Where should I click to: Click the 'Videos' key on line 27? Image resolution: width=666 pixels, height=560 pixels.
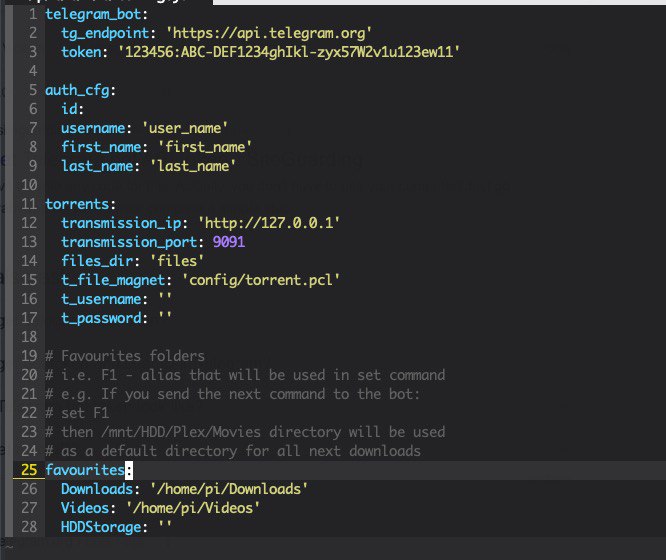click(x=85, y=508)
